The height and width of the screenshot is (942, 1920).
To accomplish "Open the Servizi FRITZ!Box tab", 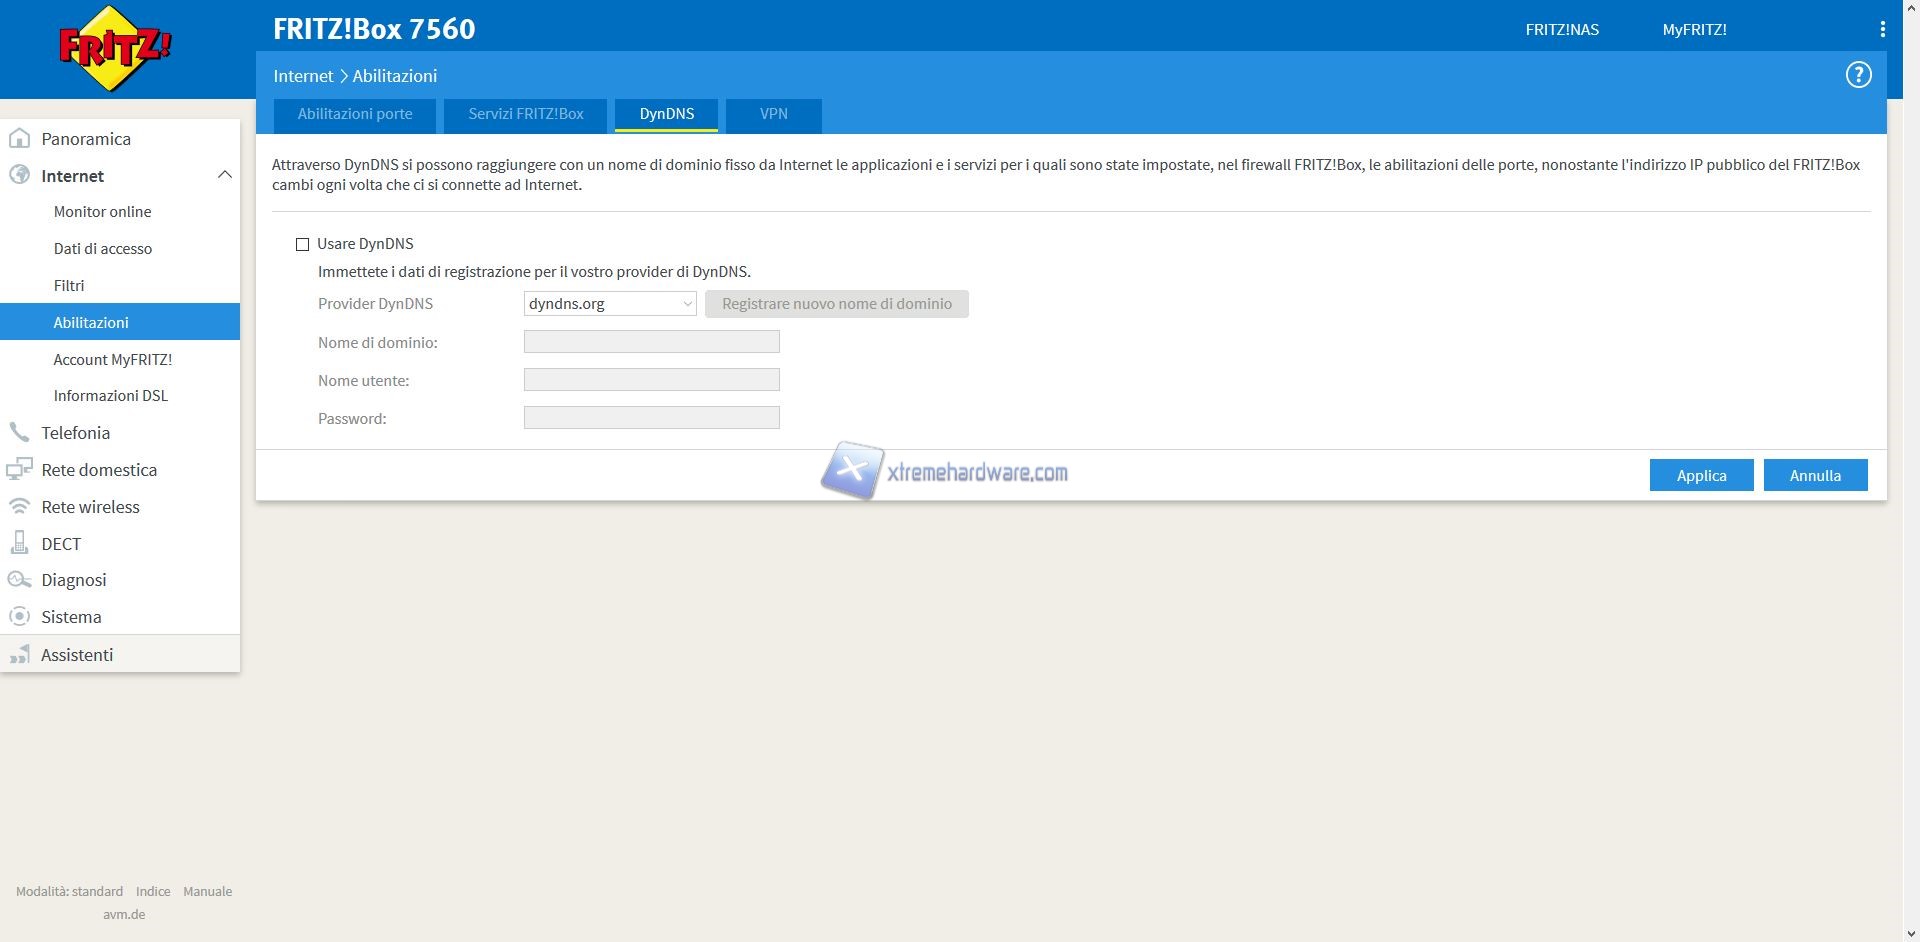I will click(525, 114).
